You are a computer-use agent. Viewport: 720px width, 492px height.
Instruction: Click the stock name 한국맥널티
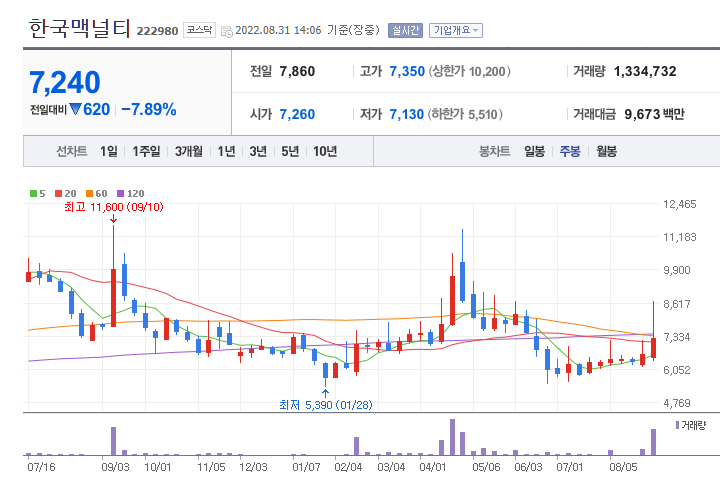(79, 28)
